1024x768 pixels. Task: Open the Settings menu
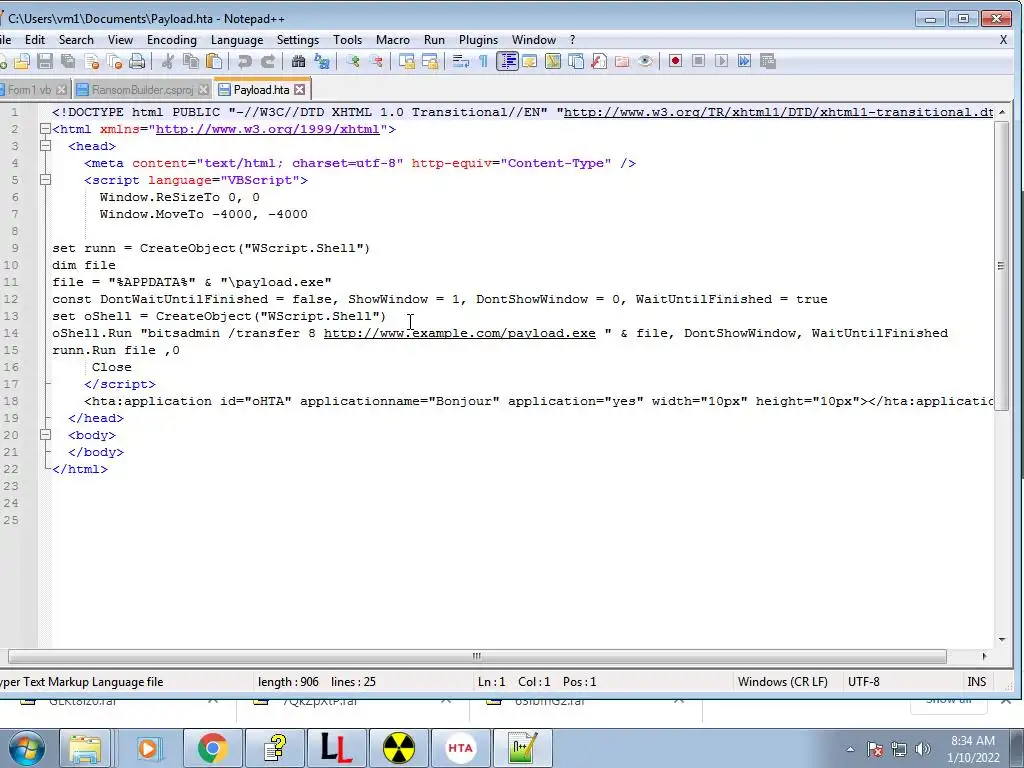(x=298, y=40)
